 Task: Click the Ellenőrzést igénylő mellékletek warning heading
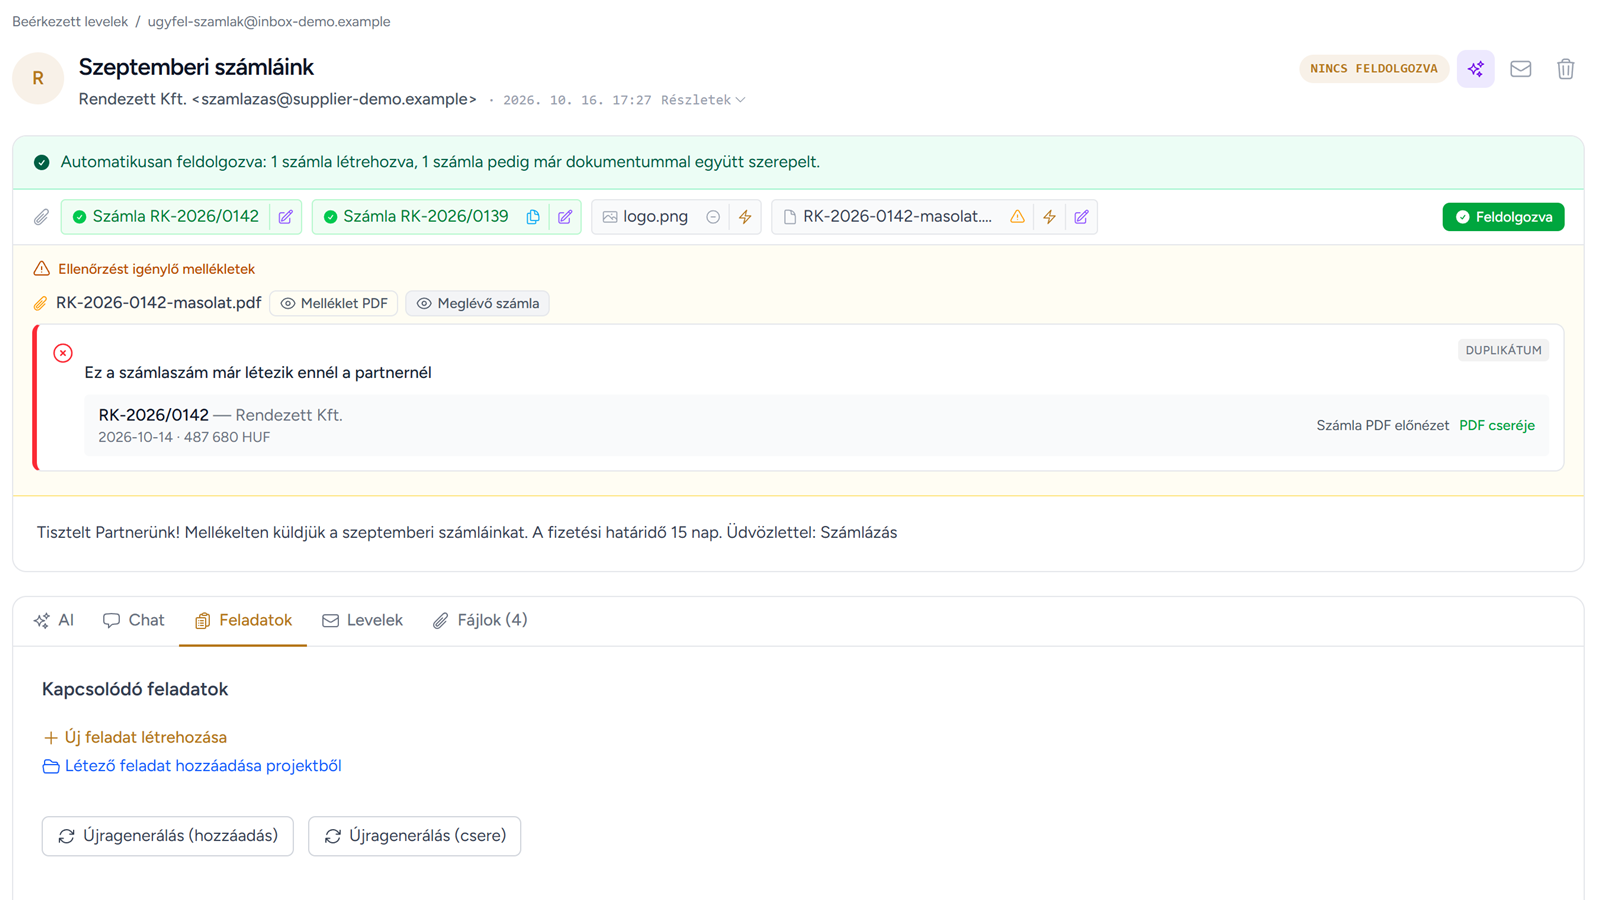tap(157, 269)
